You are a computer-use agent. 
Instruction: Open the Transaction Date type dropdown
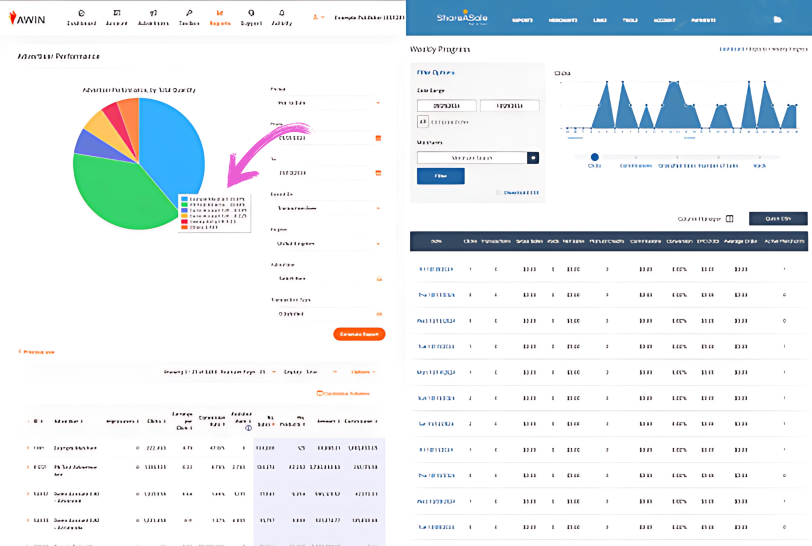pyautogui.click(x=327, y=208)
